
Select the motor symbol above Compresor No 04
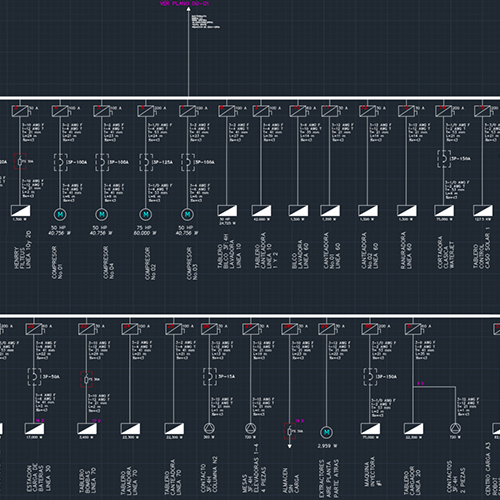(x=102, y=214)
